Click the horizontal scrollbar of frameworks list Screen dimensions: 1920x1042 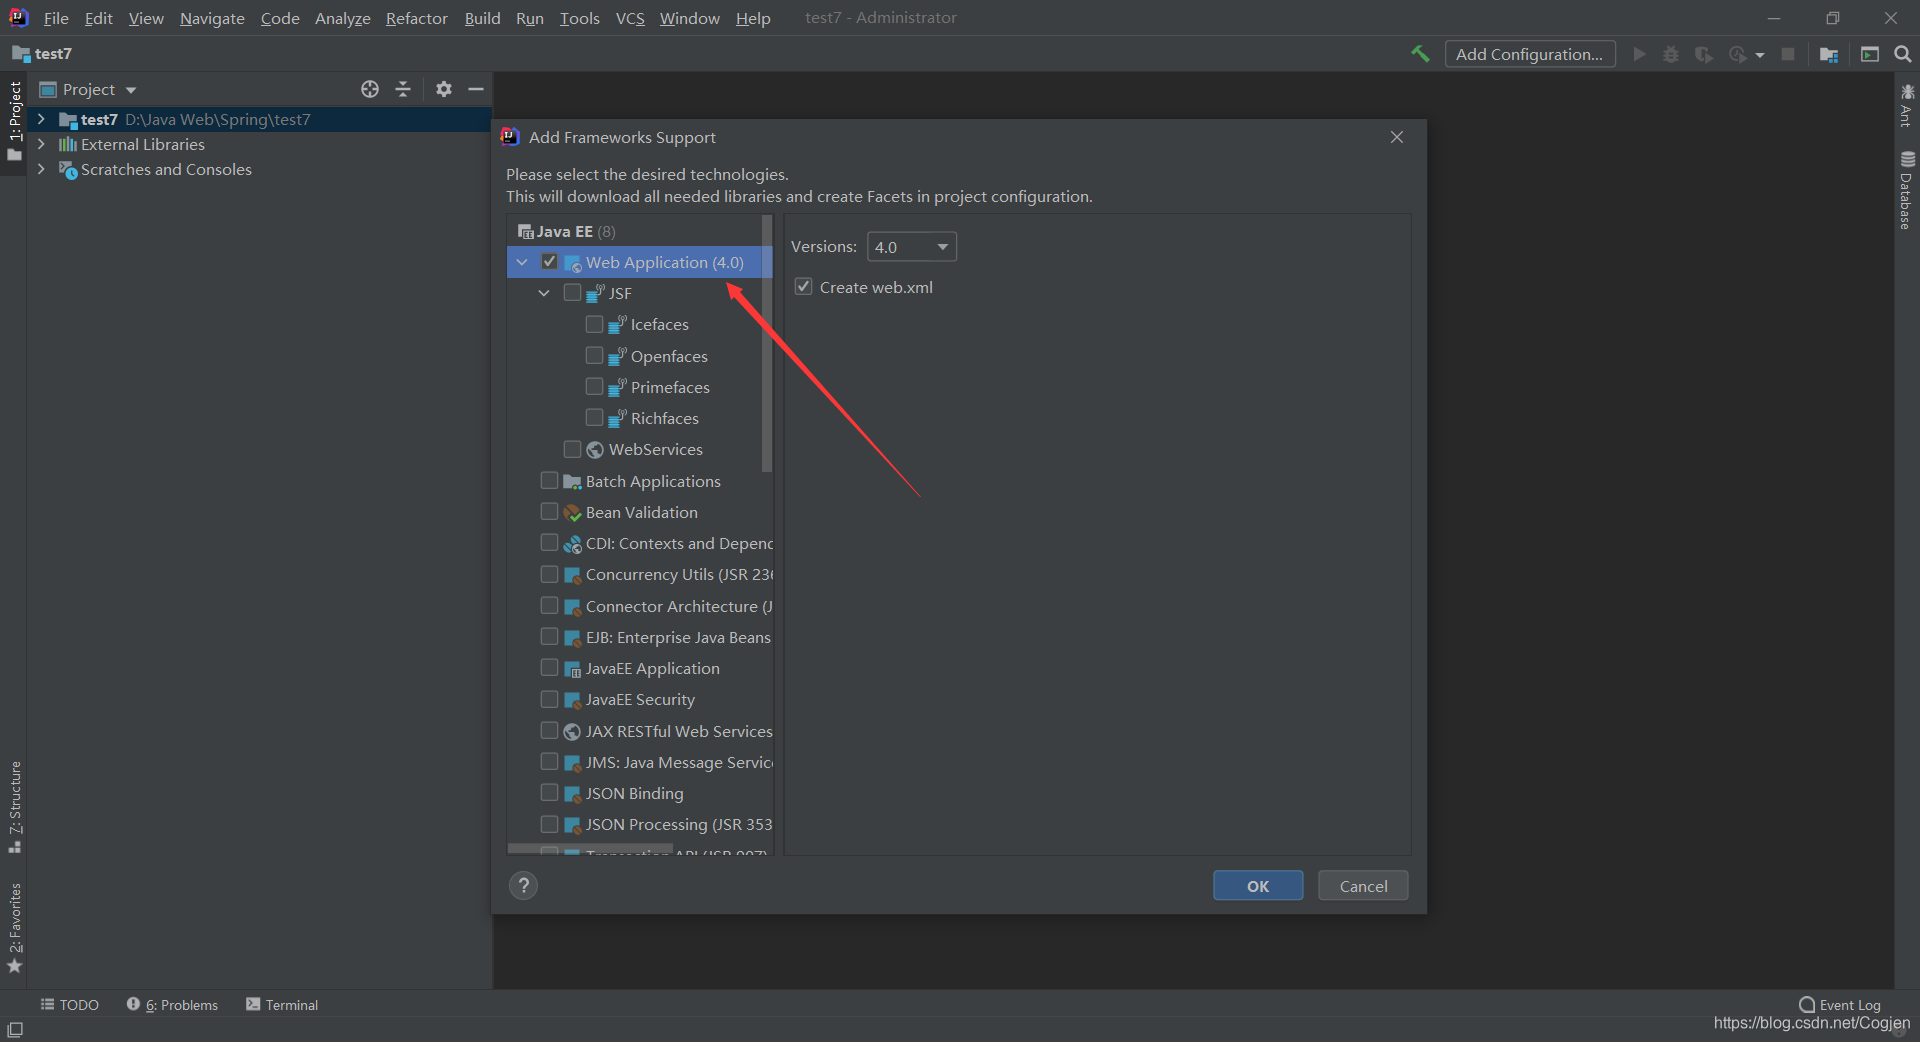pos(590,849)
